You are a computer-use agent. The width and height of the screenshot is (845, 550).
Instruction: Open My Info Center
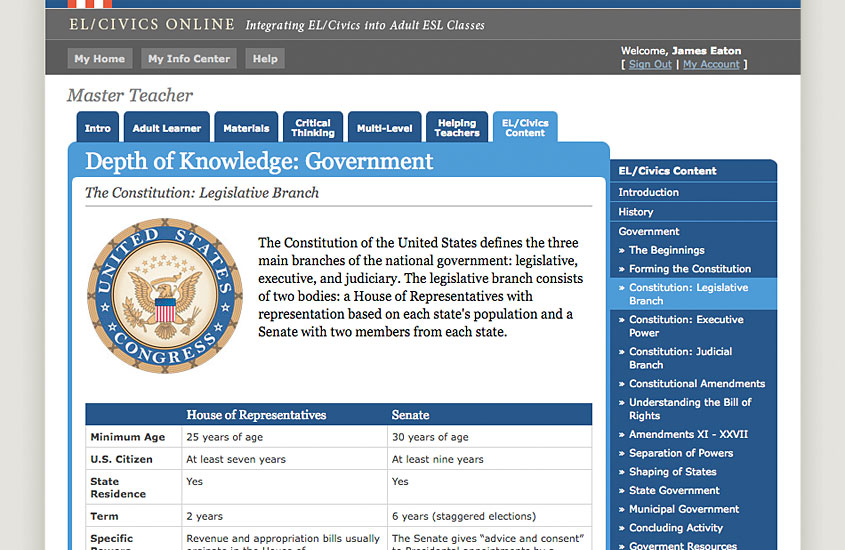189,59
